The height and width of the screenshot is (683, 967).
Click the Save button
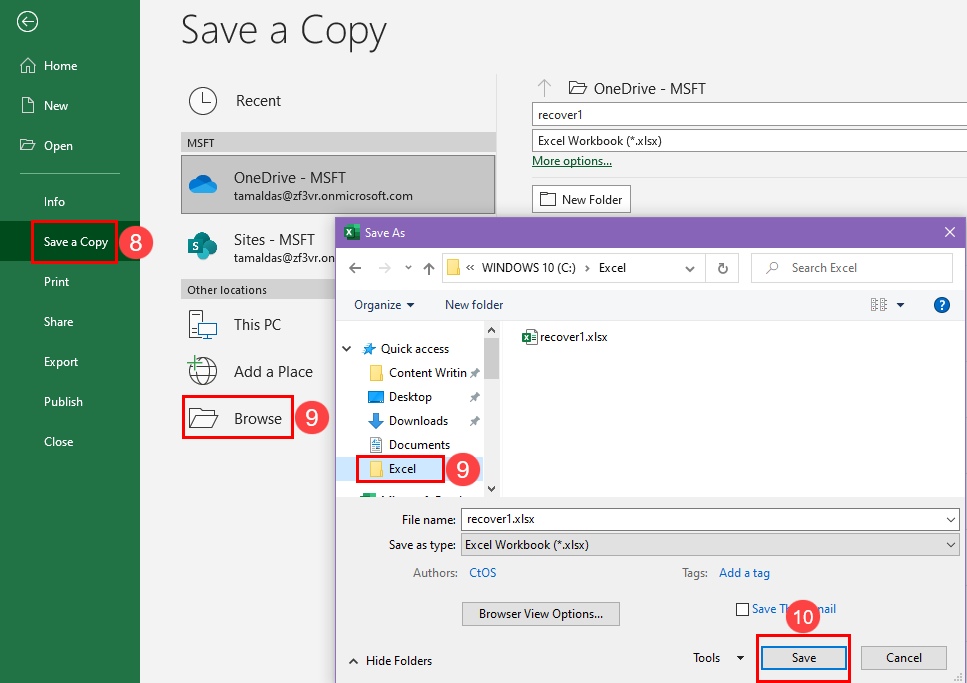804,658
